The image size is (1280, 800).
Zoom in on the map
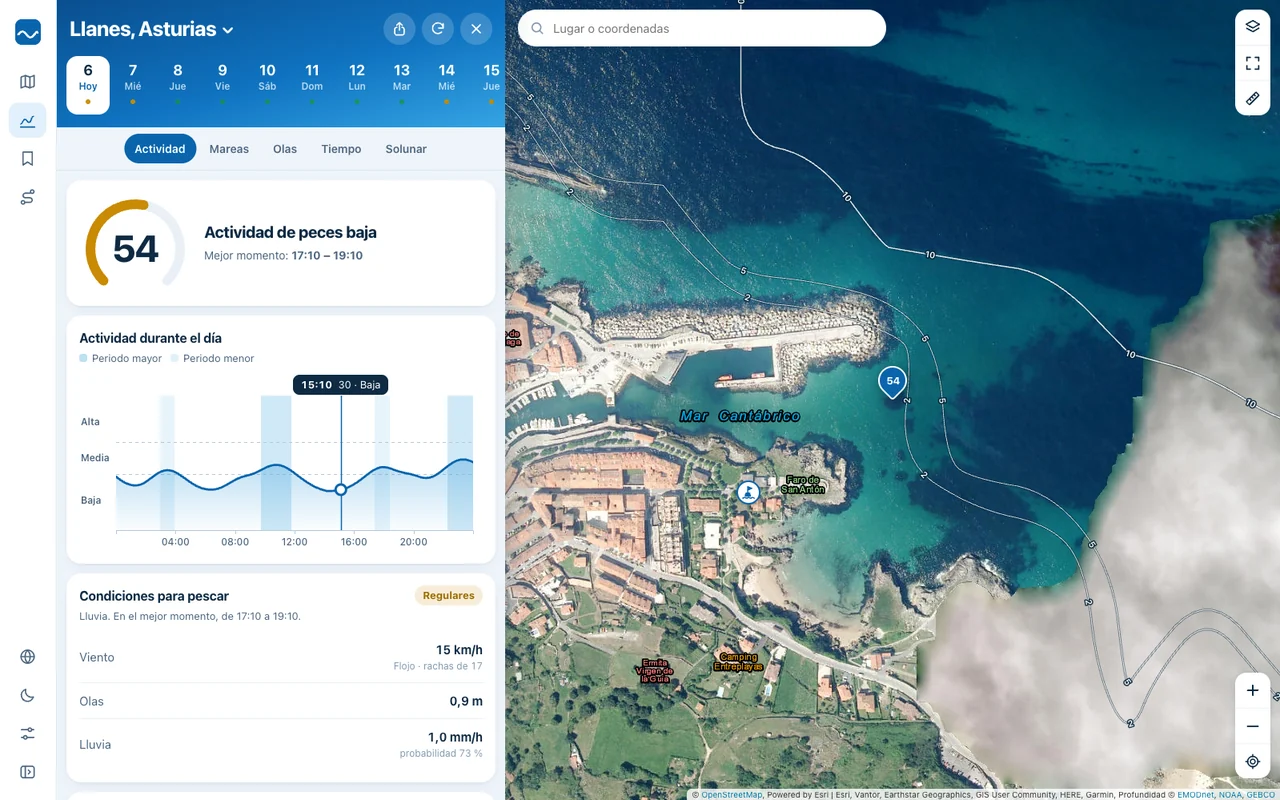1253,690
